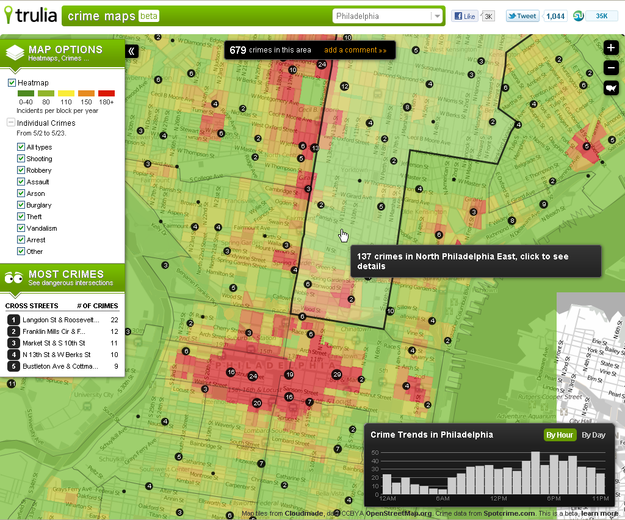Click rank 2 badge for Franklin Mills Cir
The image size is (625, 520).
(x=14, y=331)
